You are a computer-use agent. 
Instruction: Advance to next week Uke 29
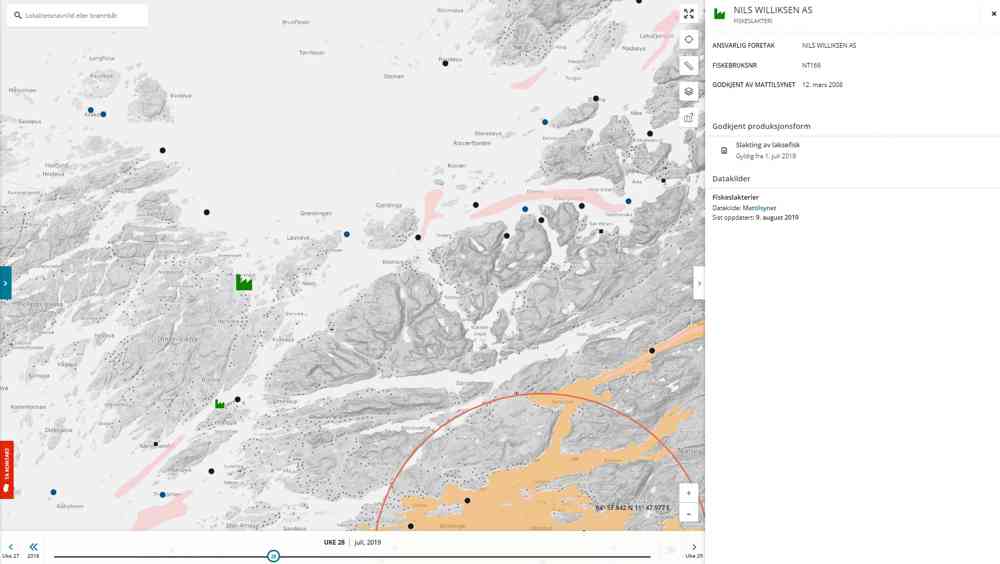[694, 548]
